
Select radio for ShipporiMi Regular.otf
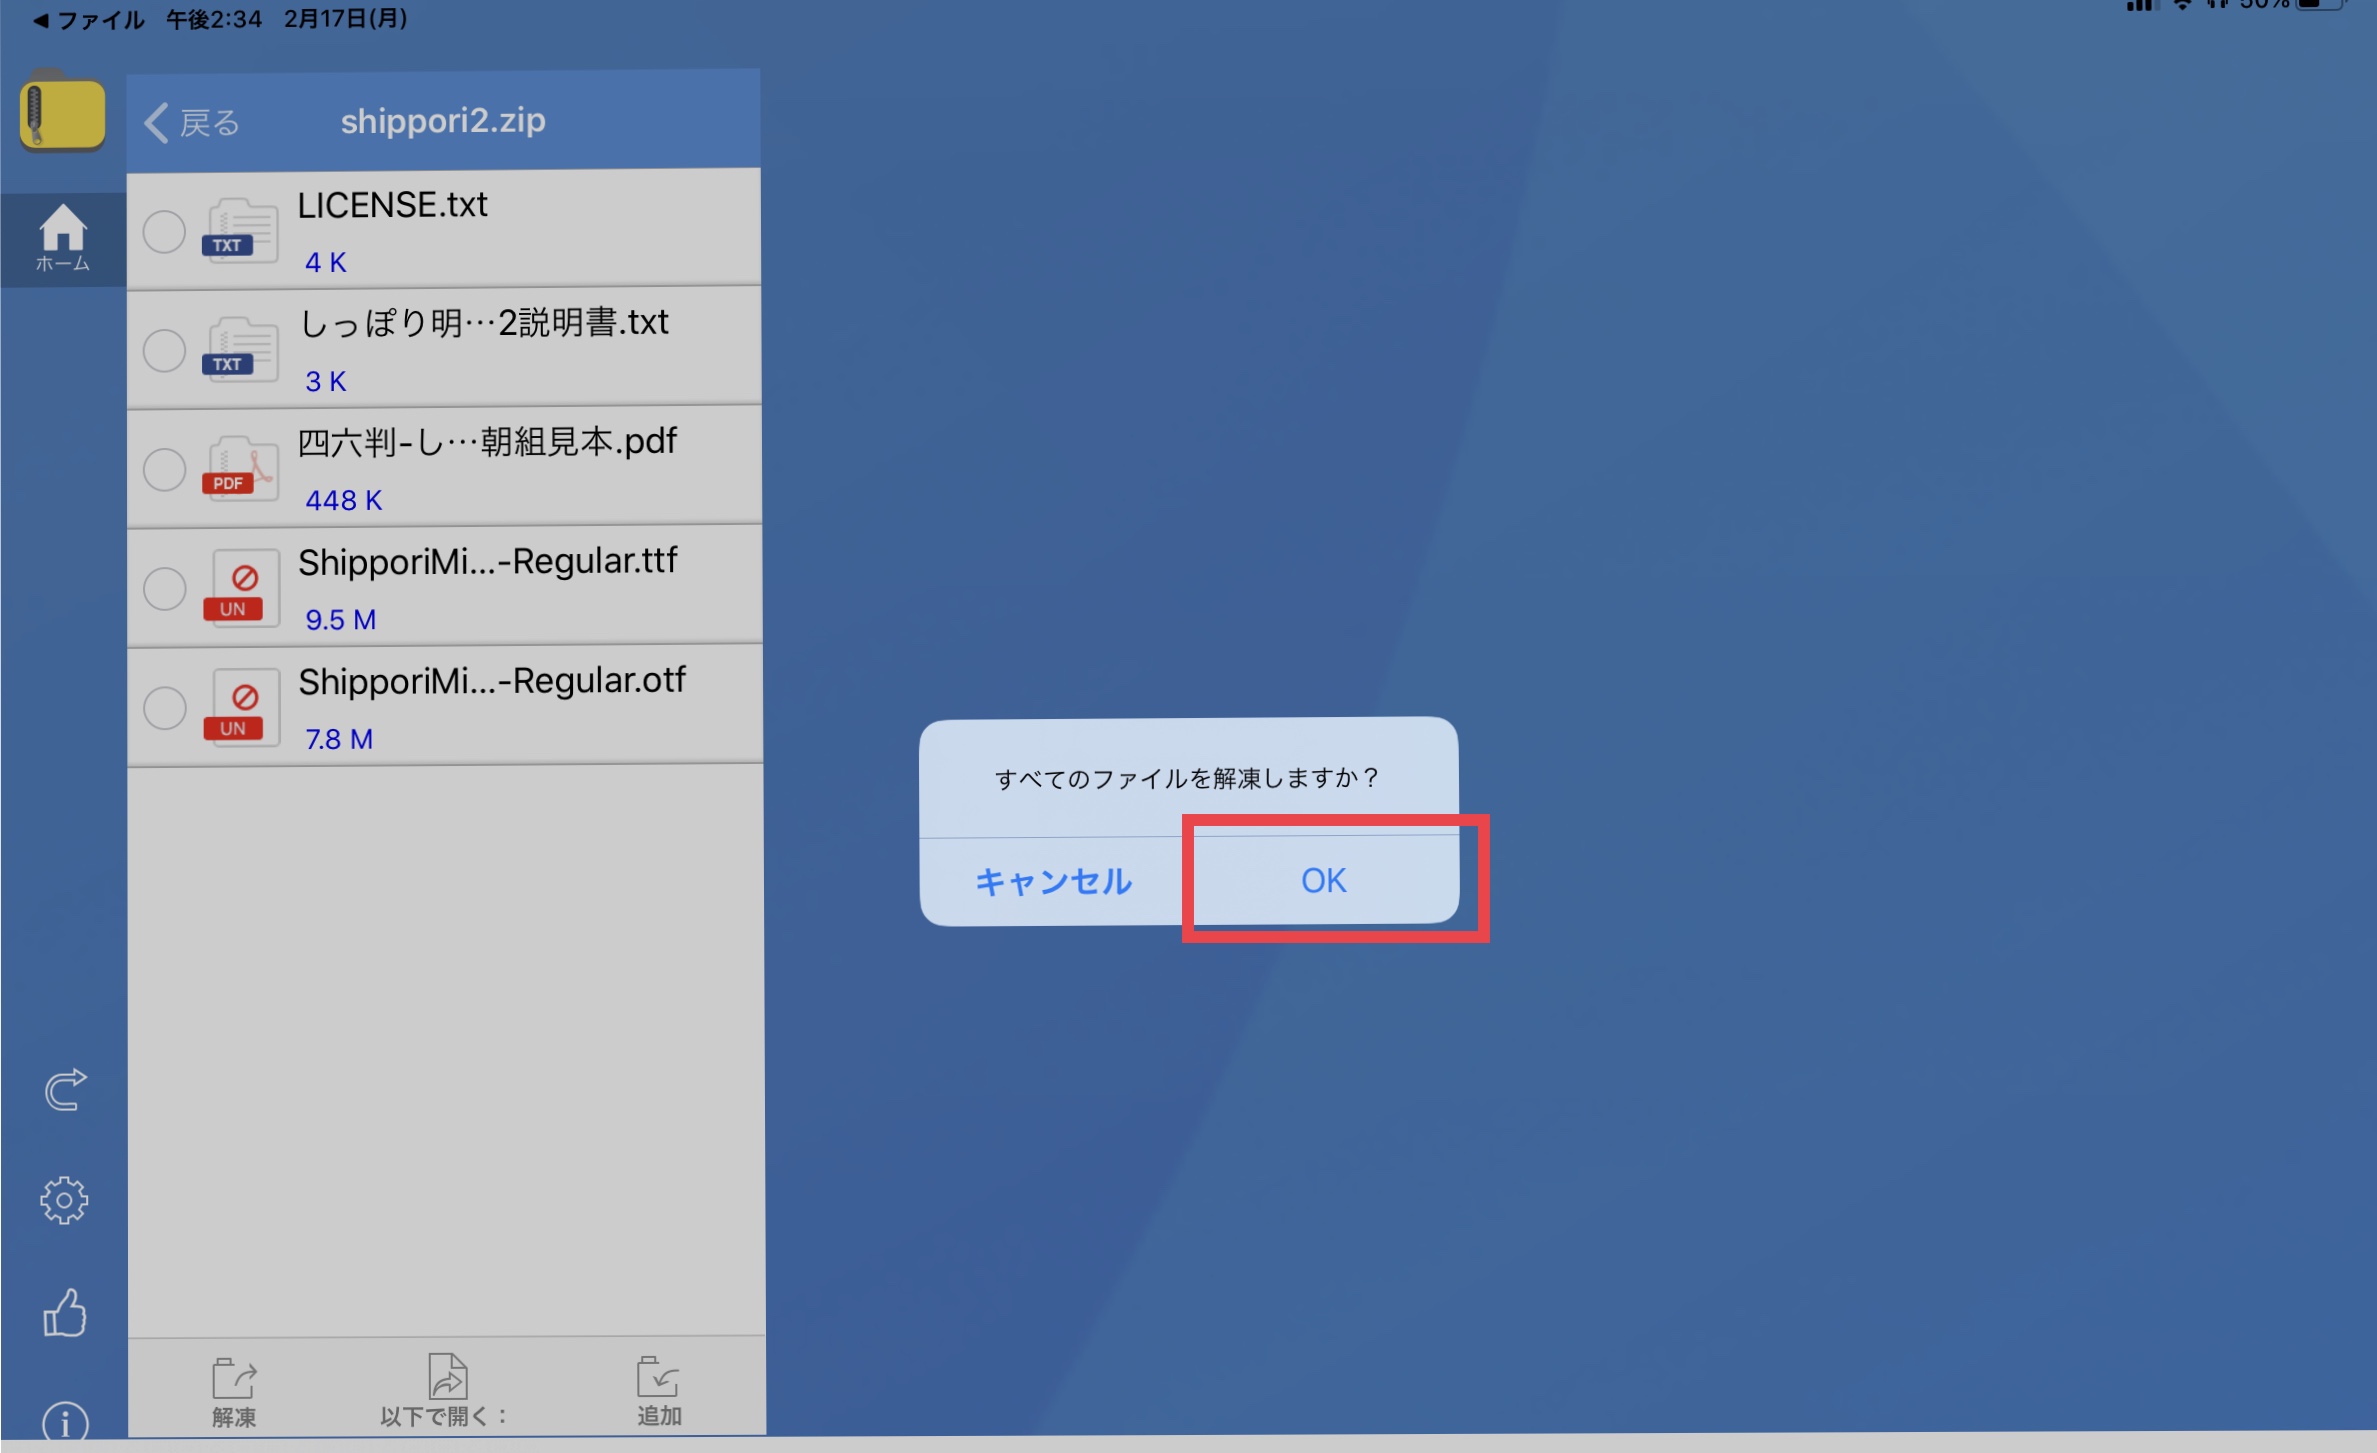[x=164, y=707]
